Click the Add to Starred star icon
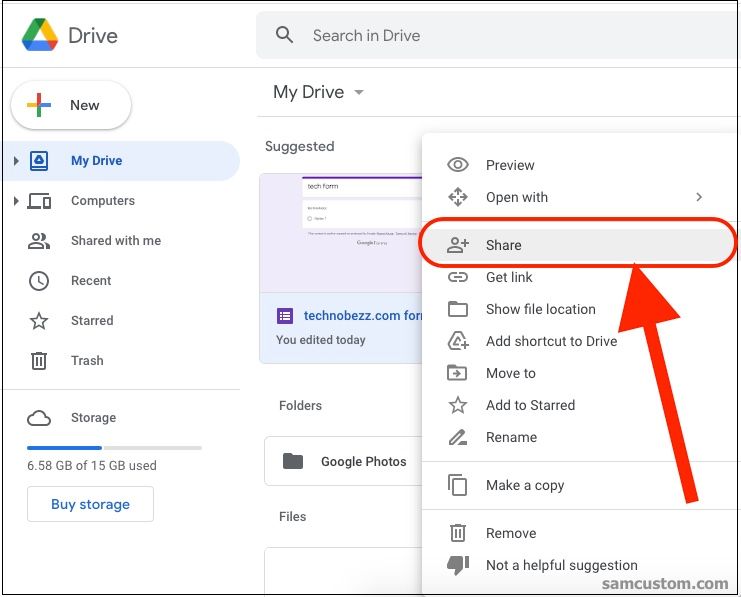741x597 pixels. click(457, 405)
